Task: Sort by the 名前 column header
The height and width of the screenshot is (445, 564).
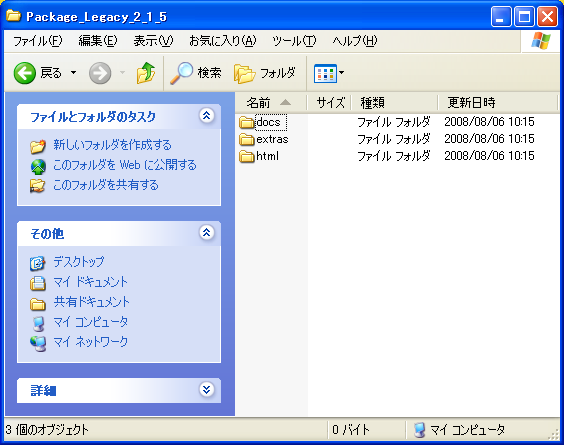Action: [271, 103]
